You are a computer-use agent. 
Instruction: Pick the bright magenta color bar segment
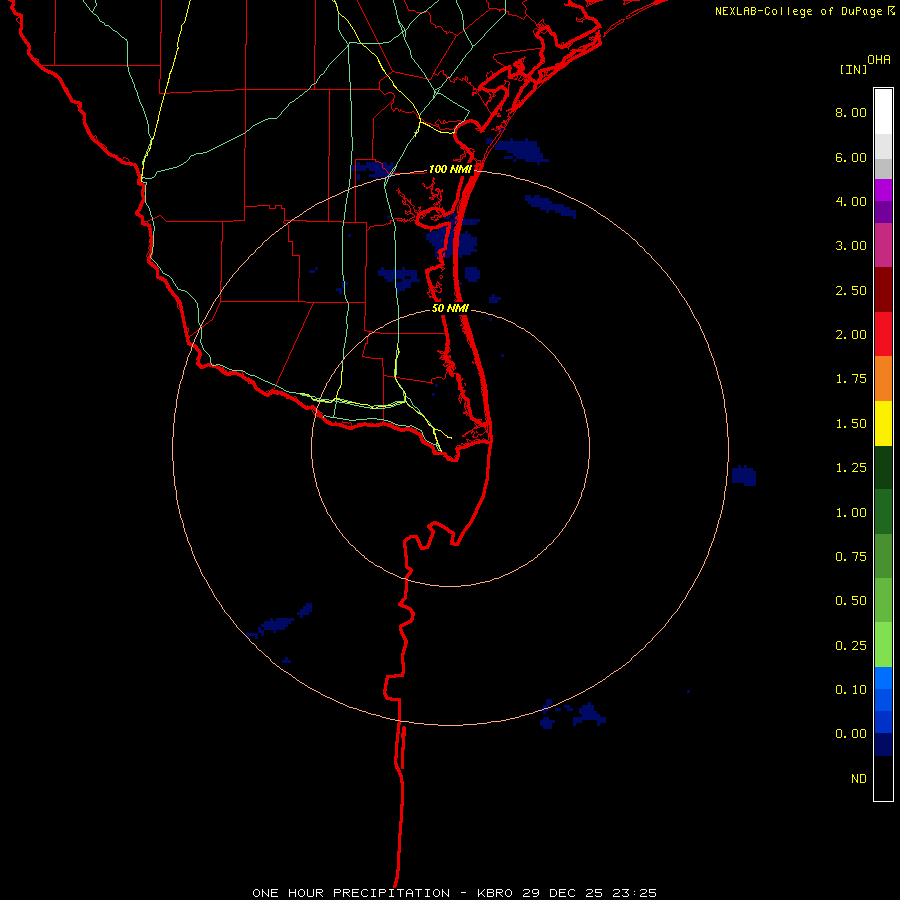883,190
